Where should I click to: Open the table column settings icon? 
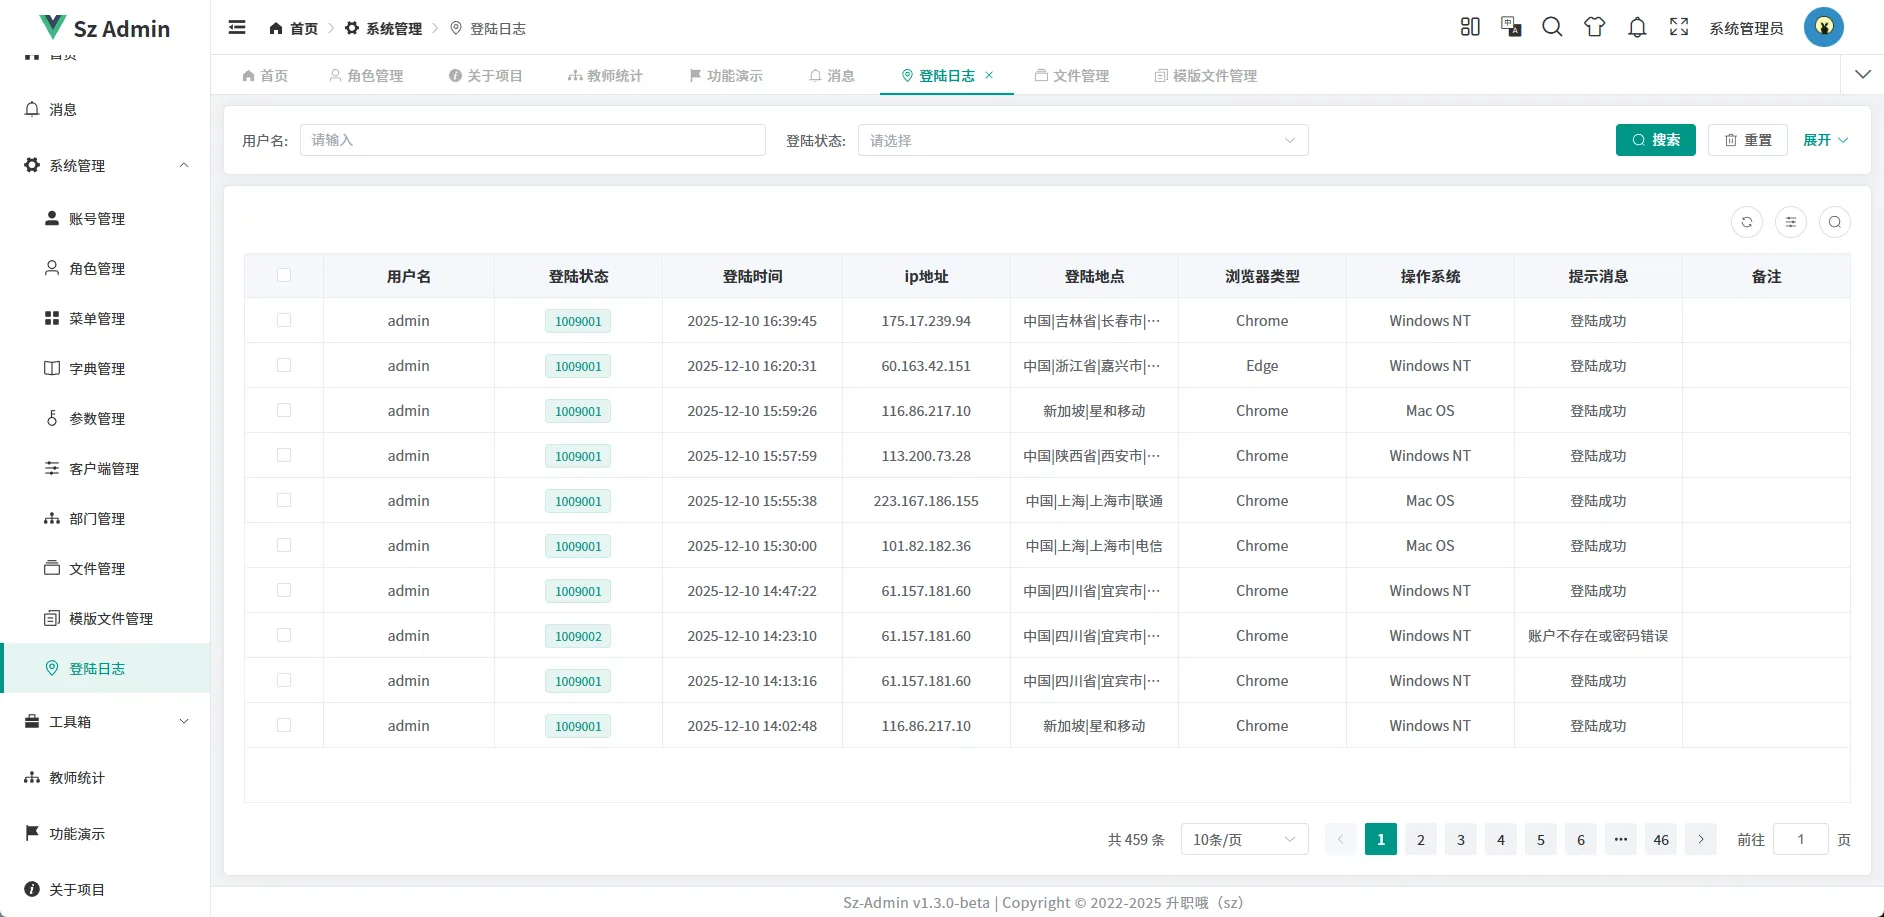[1791, 222]
